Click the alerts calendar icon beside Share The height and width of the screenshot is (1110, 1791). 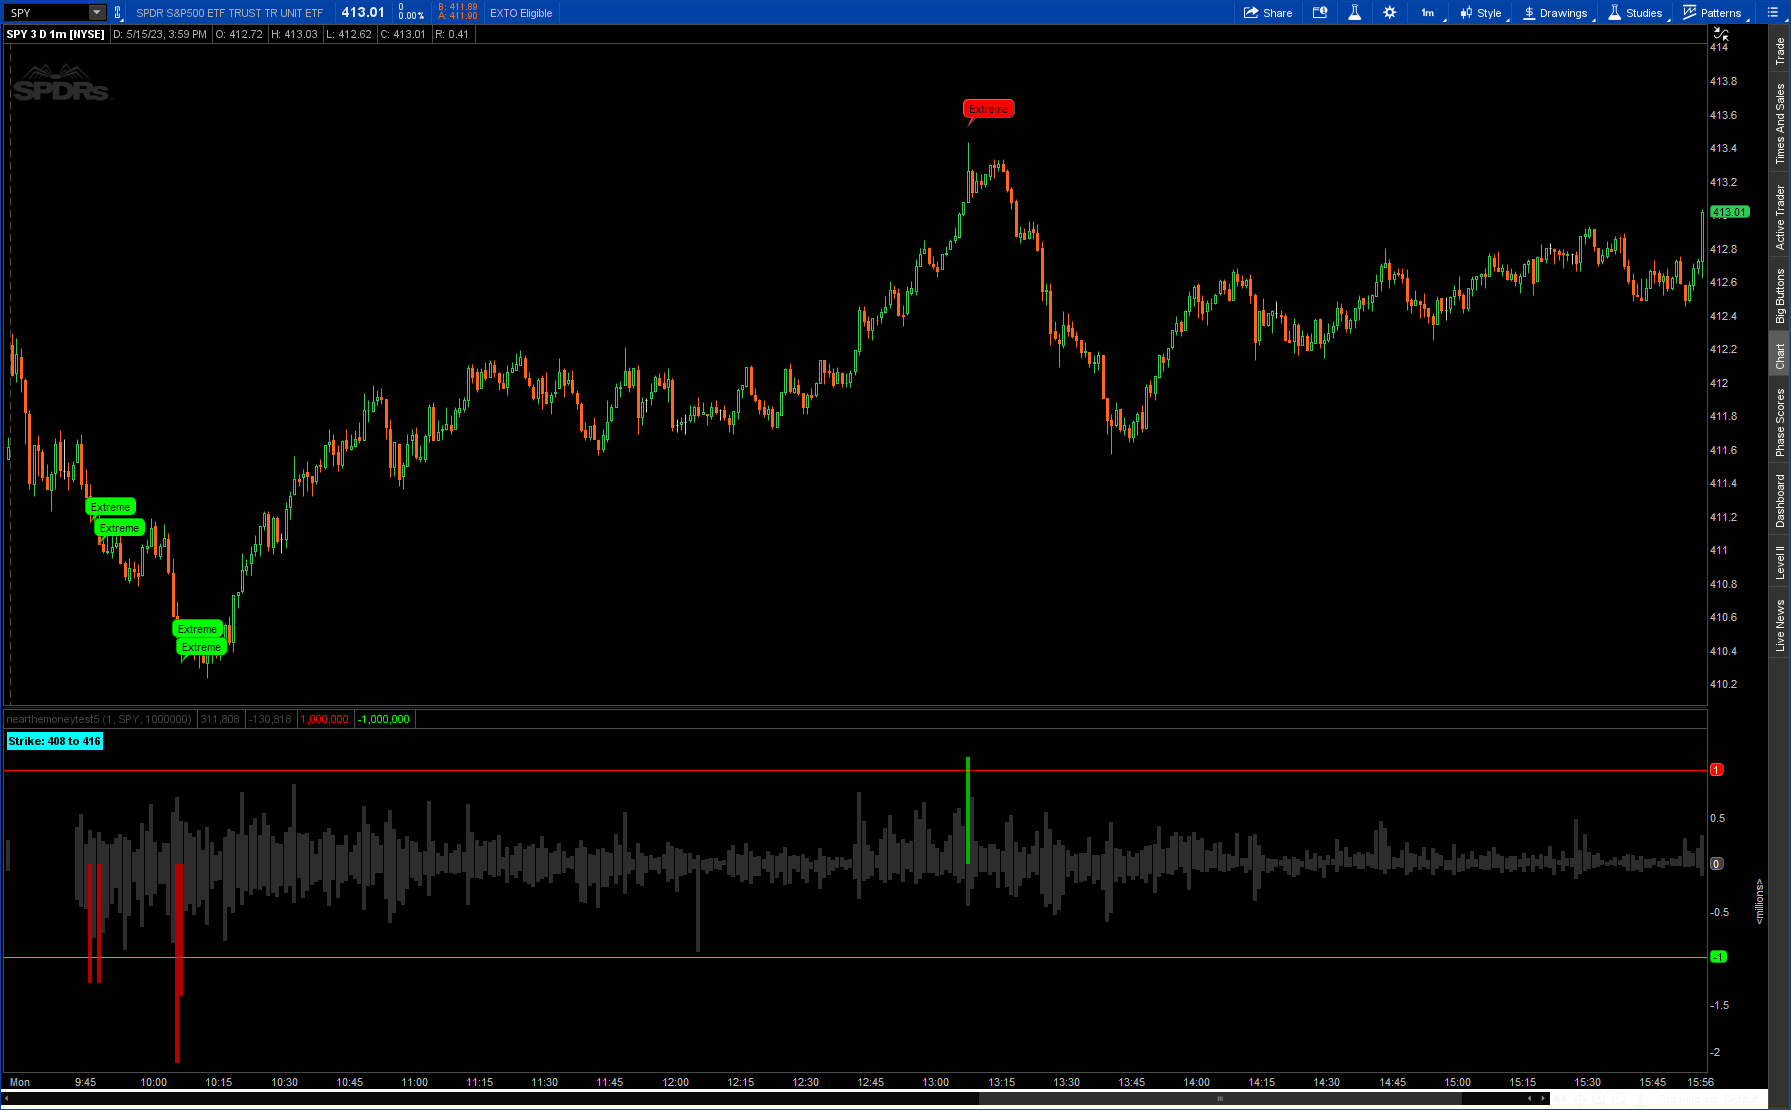tap(1320, 13)
